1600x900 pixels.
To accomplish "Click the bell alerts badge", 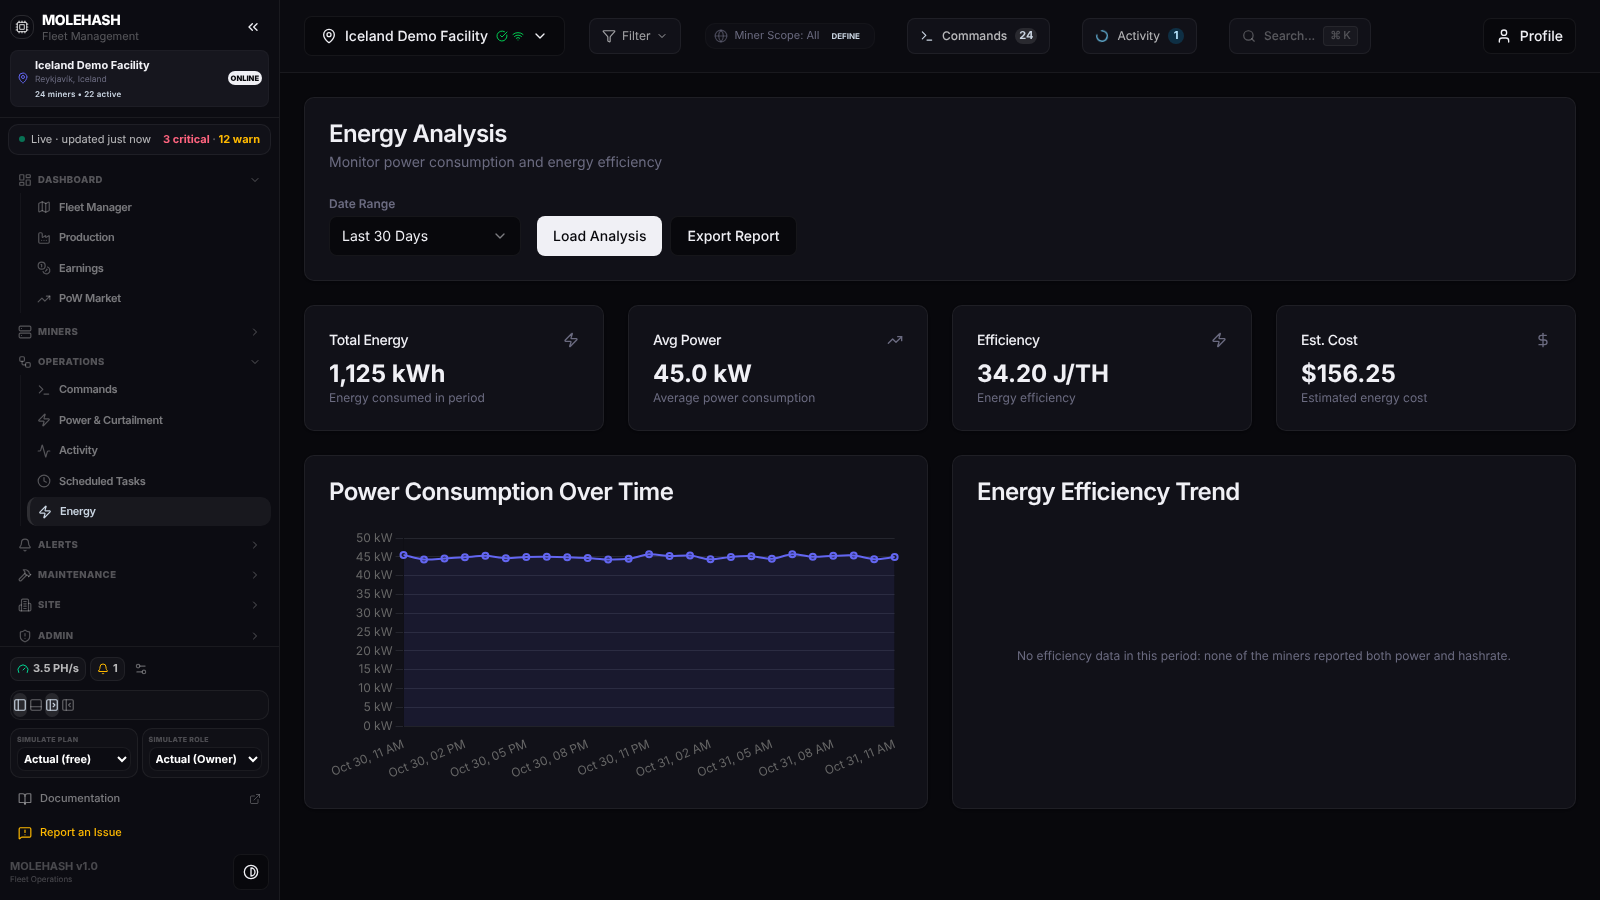I will 107,668.
